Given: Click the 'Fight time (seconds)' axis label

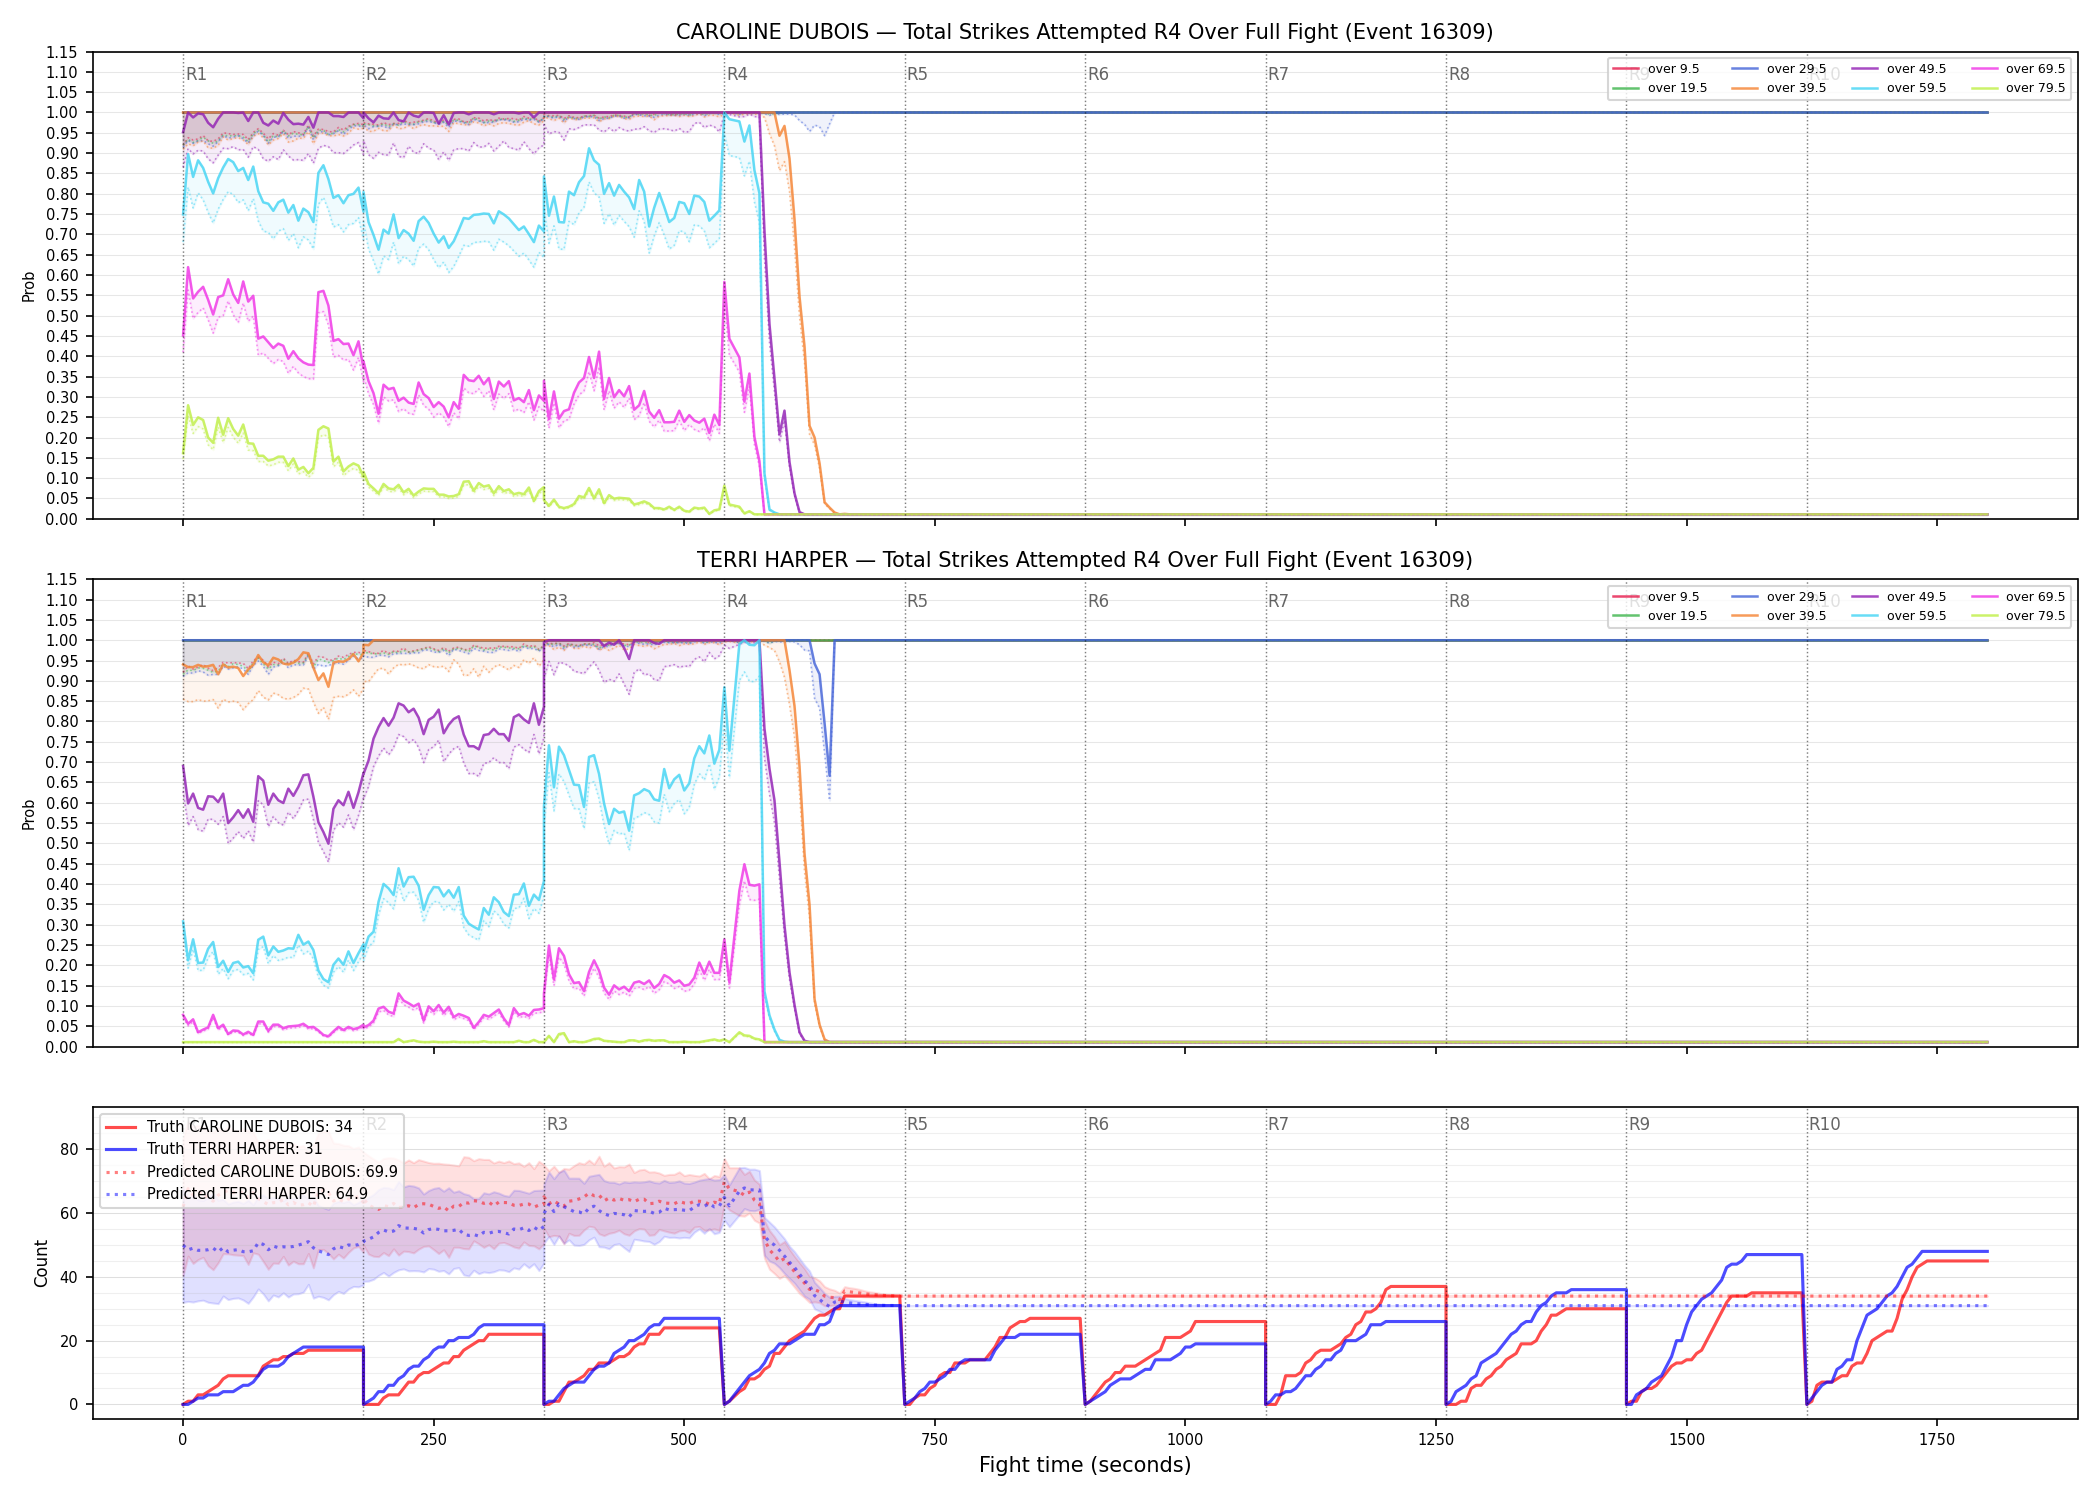Looking at the screenshot, I should (1085, 1465).
